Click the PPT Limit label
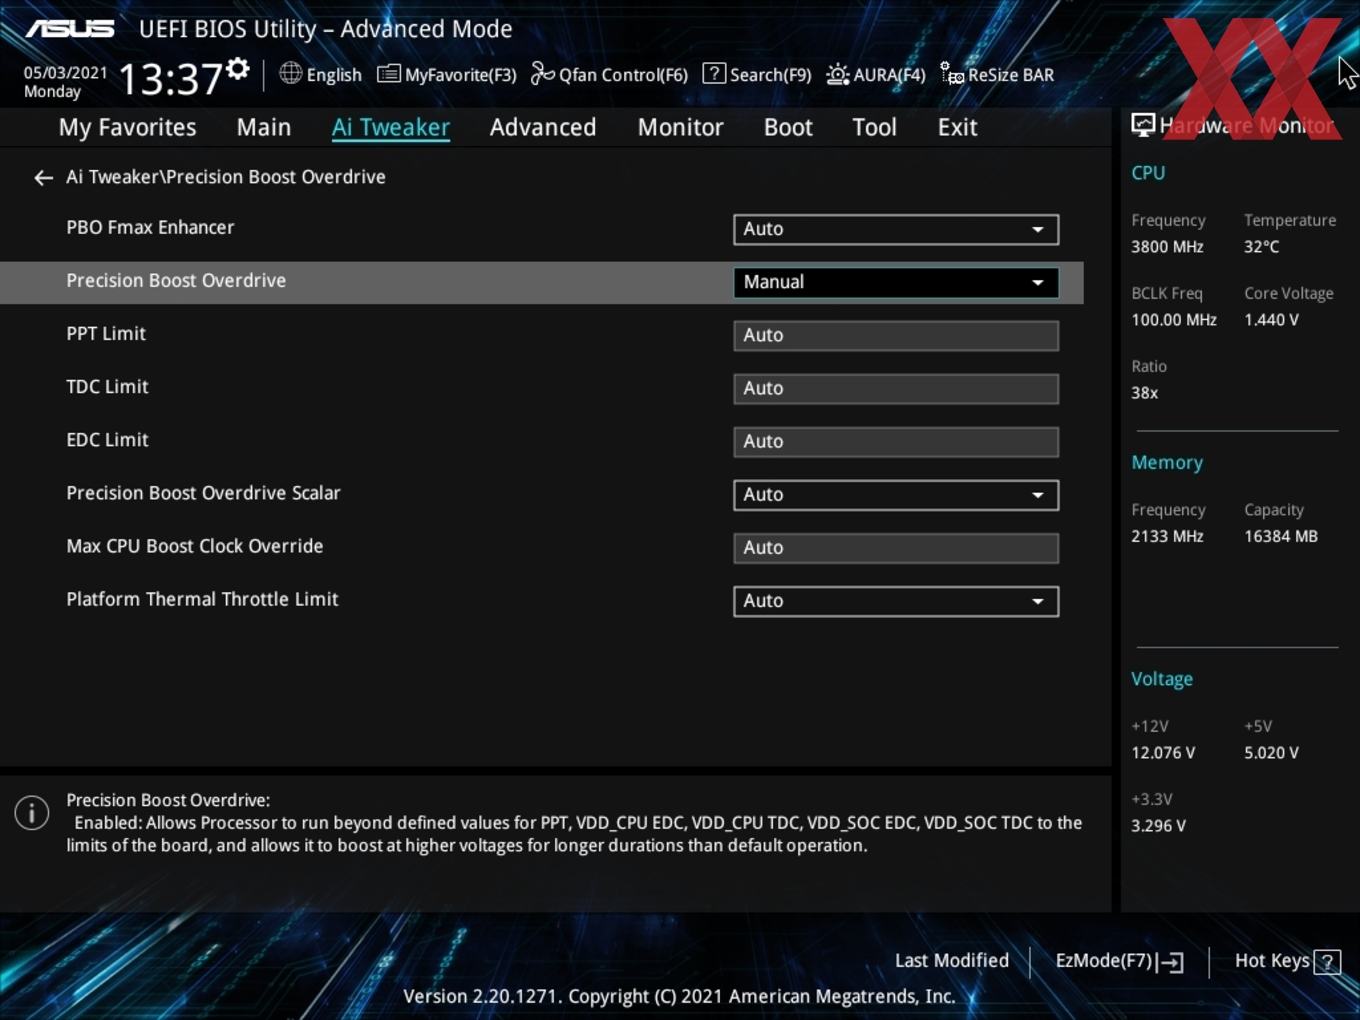The width and height of the screenshot is (1360, 1020). pyautogui.click(x=106, y=333)
